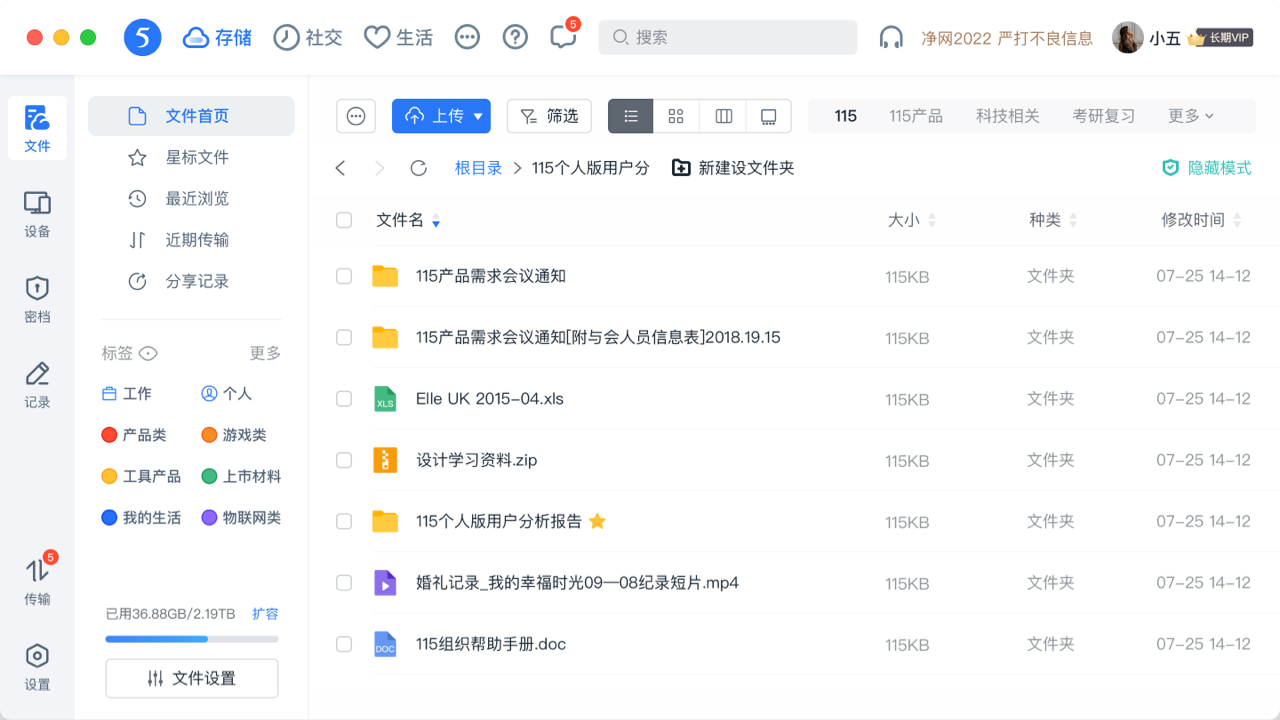1280x720 pixels.
Task: Open the notification message bubble
Action: tap(562, 36)
